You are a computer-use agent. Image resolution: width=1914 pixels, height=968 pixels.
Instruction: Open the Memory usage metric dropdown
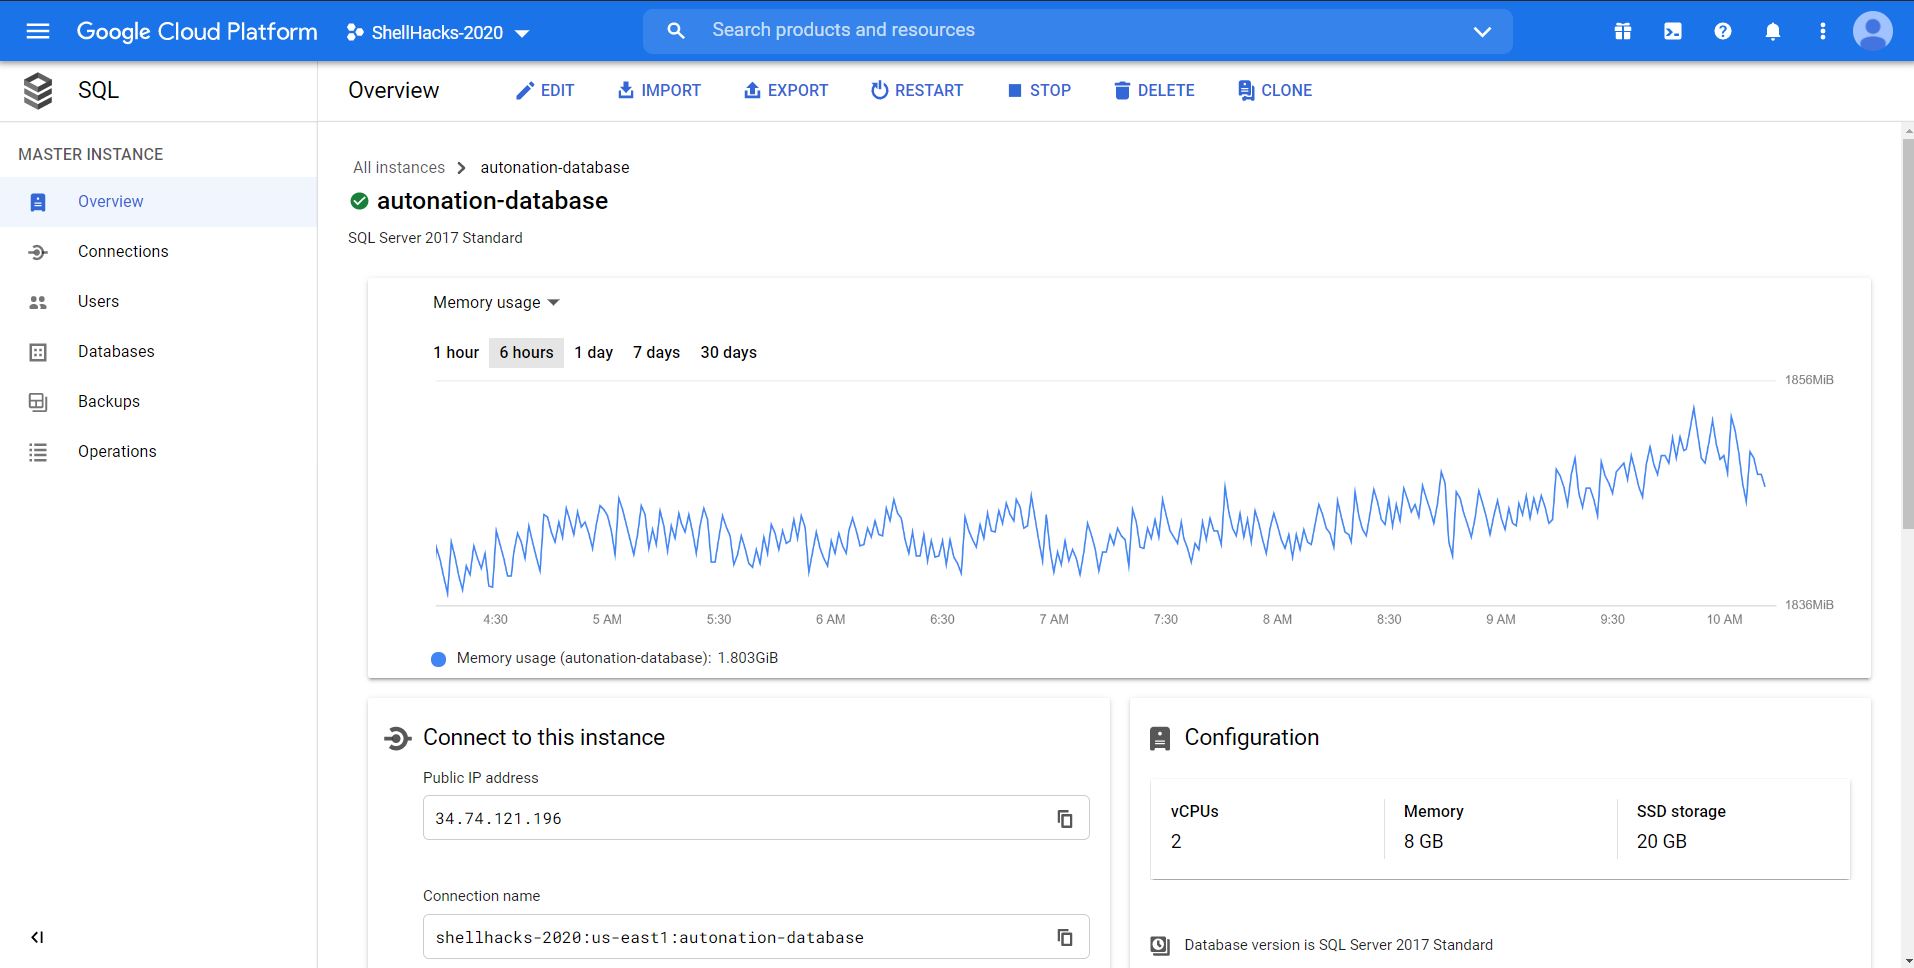(496, 302)
